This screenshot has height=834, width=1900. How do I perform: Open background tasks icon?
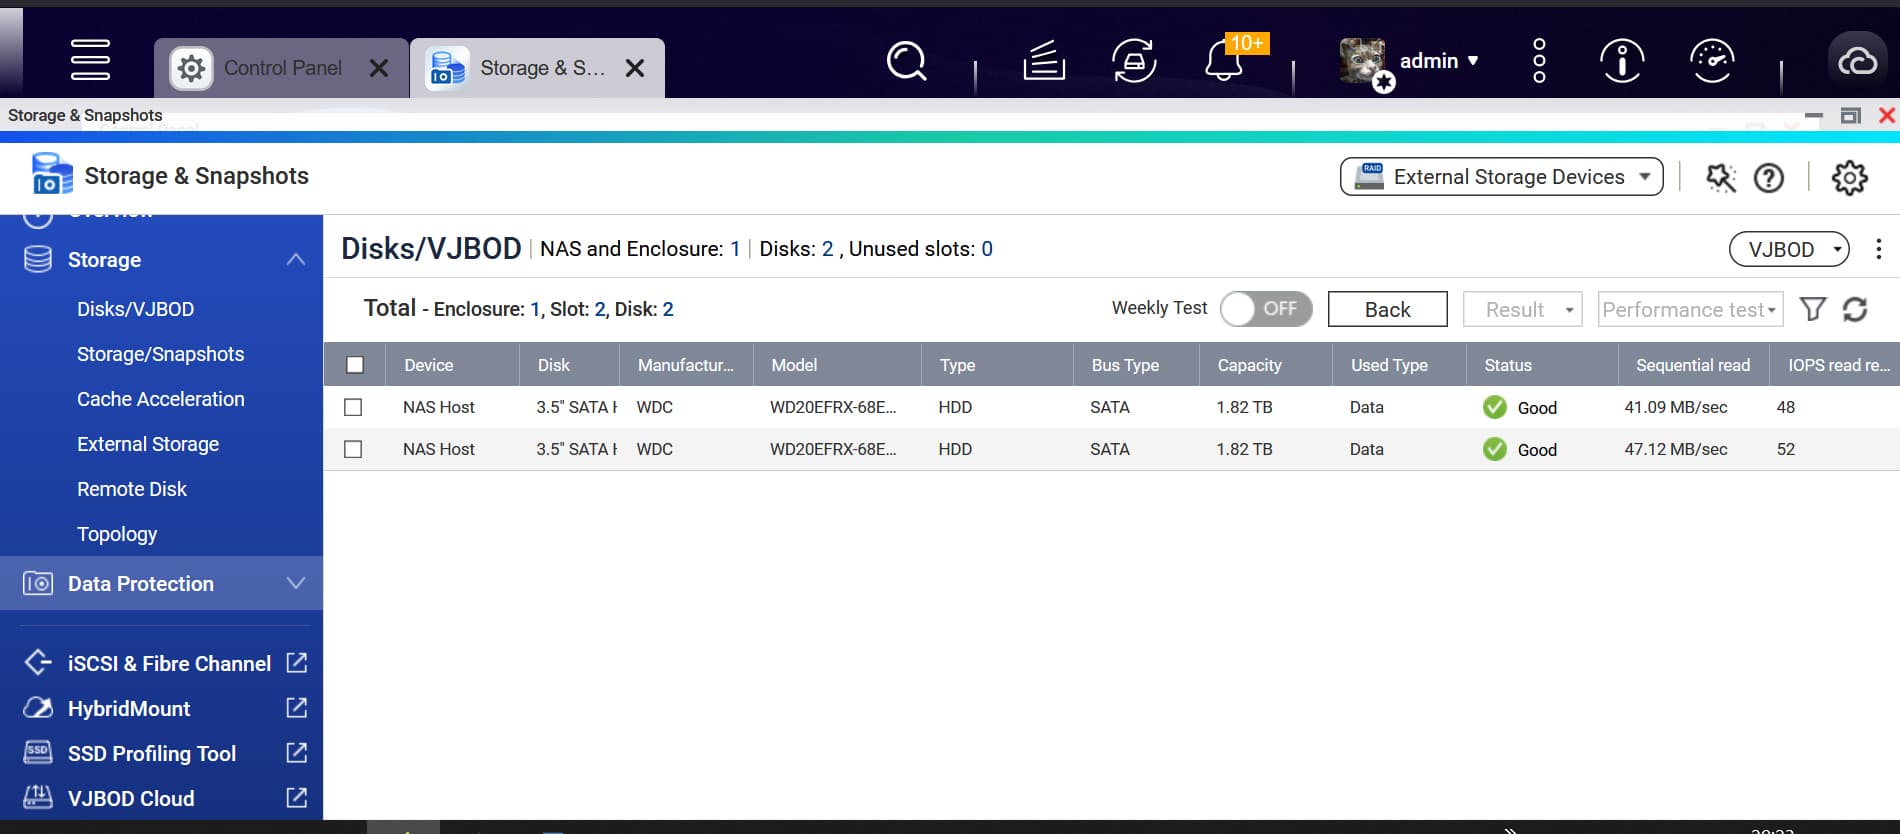[1044, 61]
